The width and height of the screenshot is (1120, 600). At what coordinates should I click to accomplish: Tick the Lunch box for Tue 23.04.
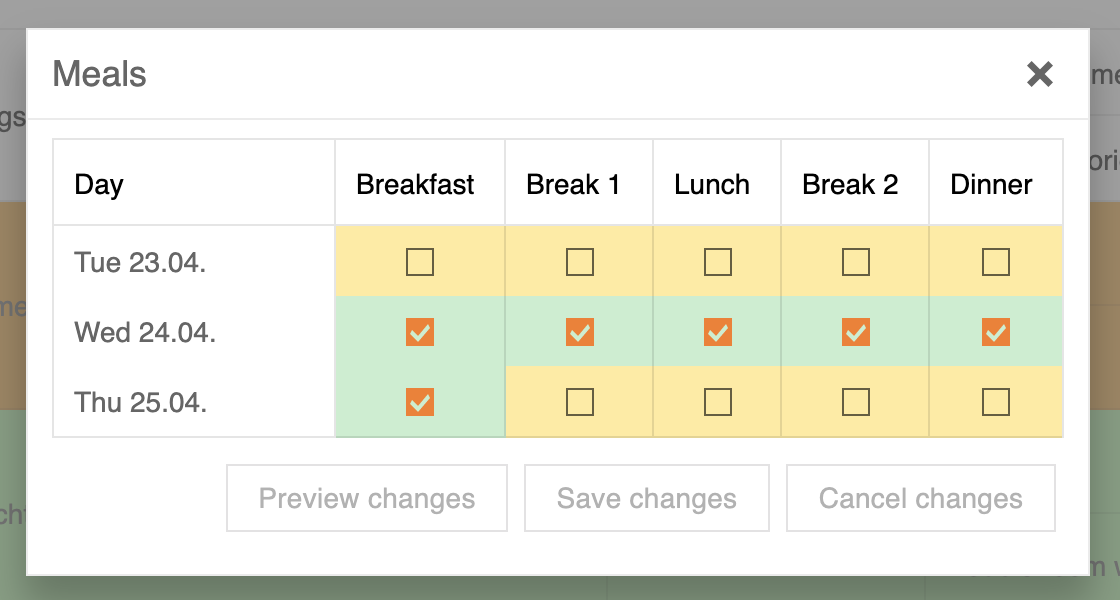tap(718, 262)
